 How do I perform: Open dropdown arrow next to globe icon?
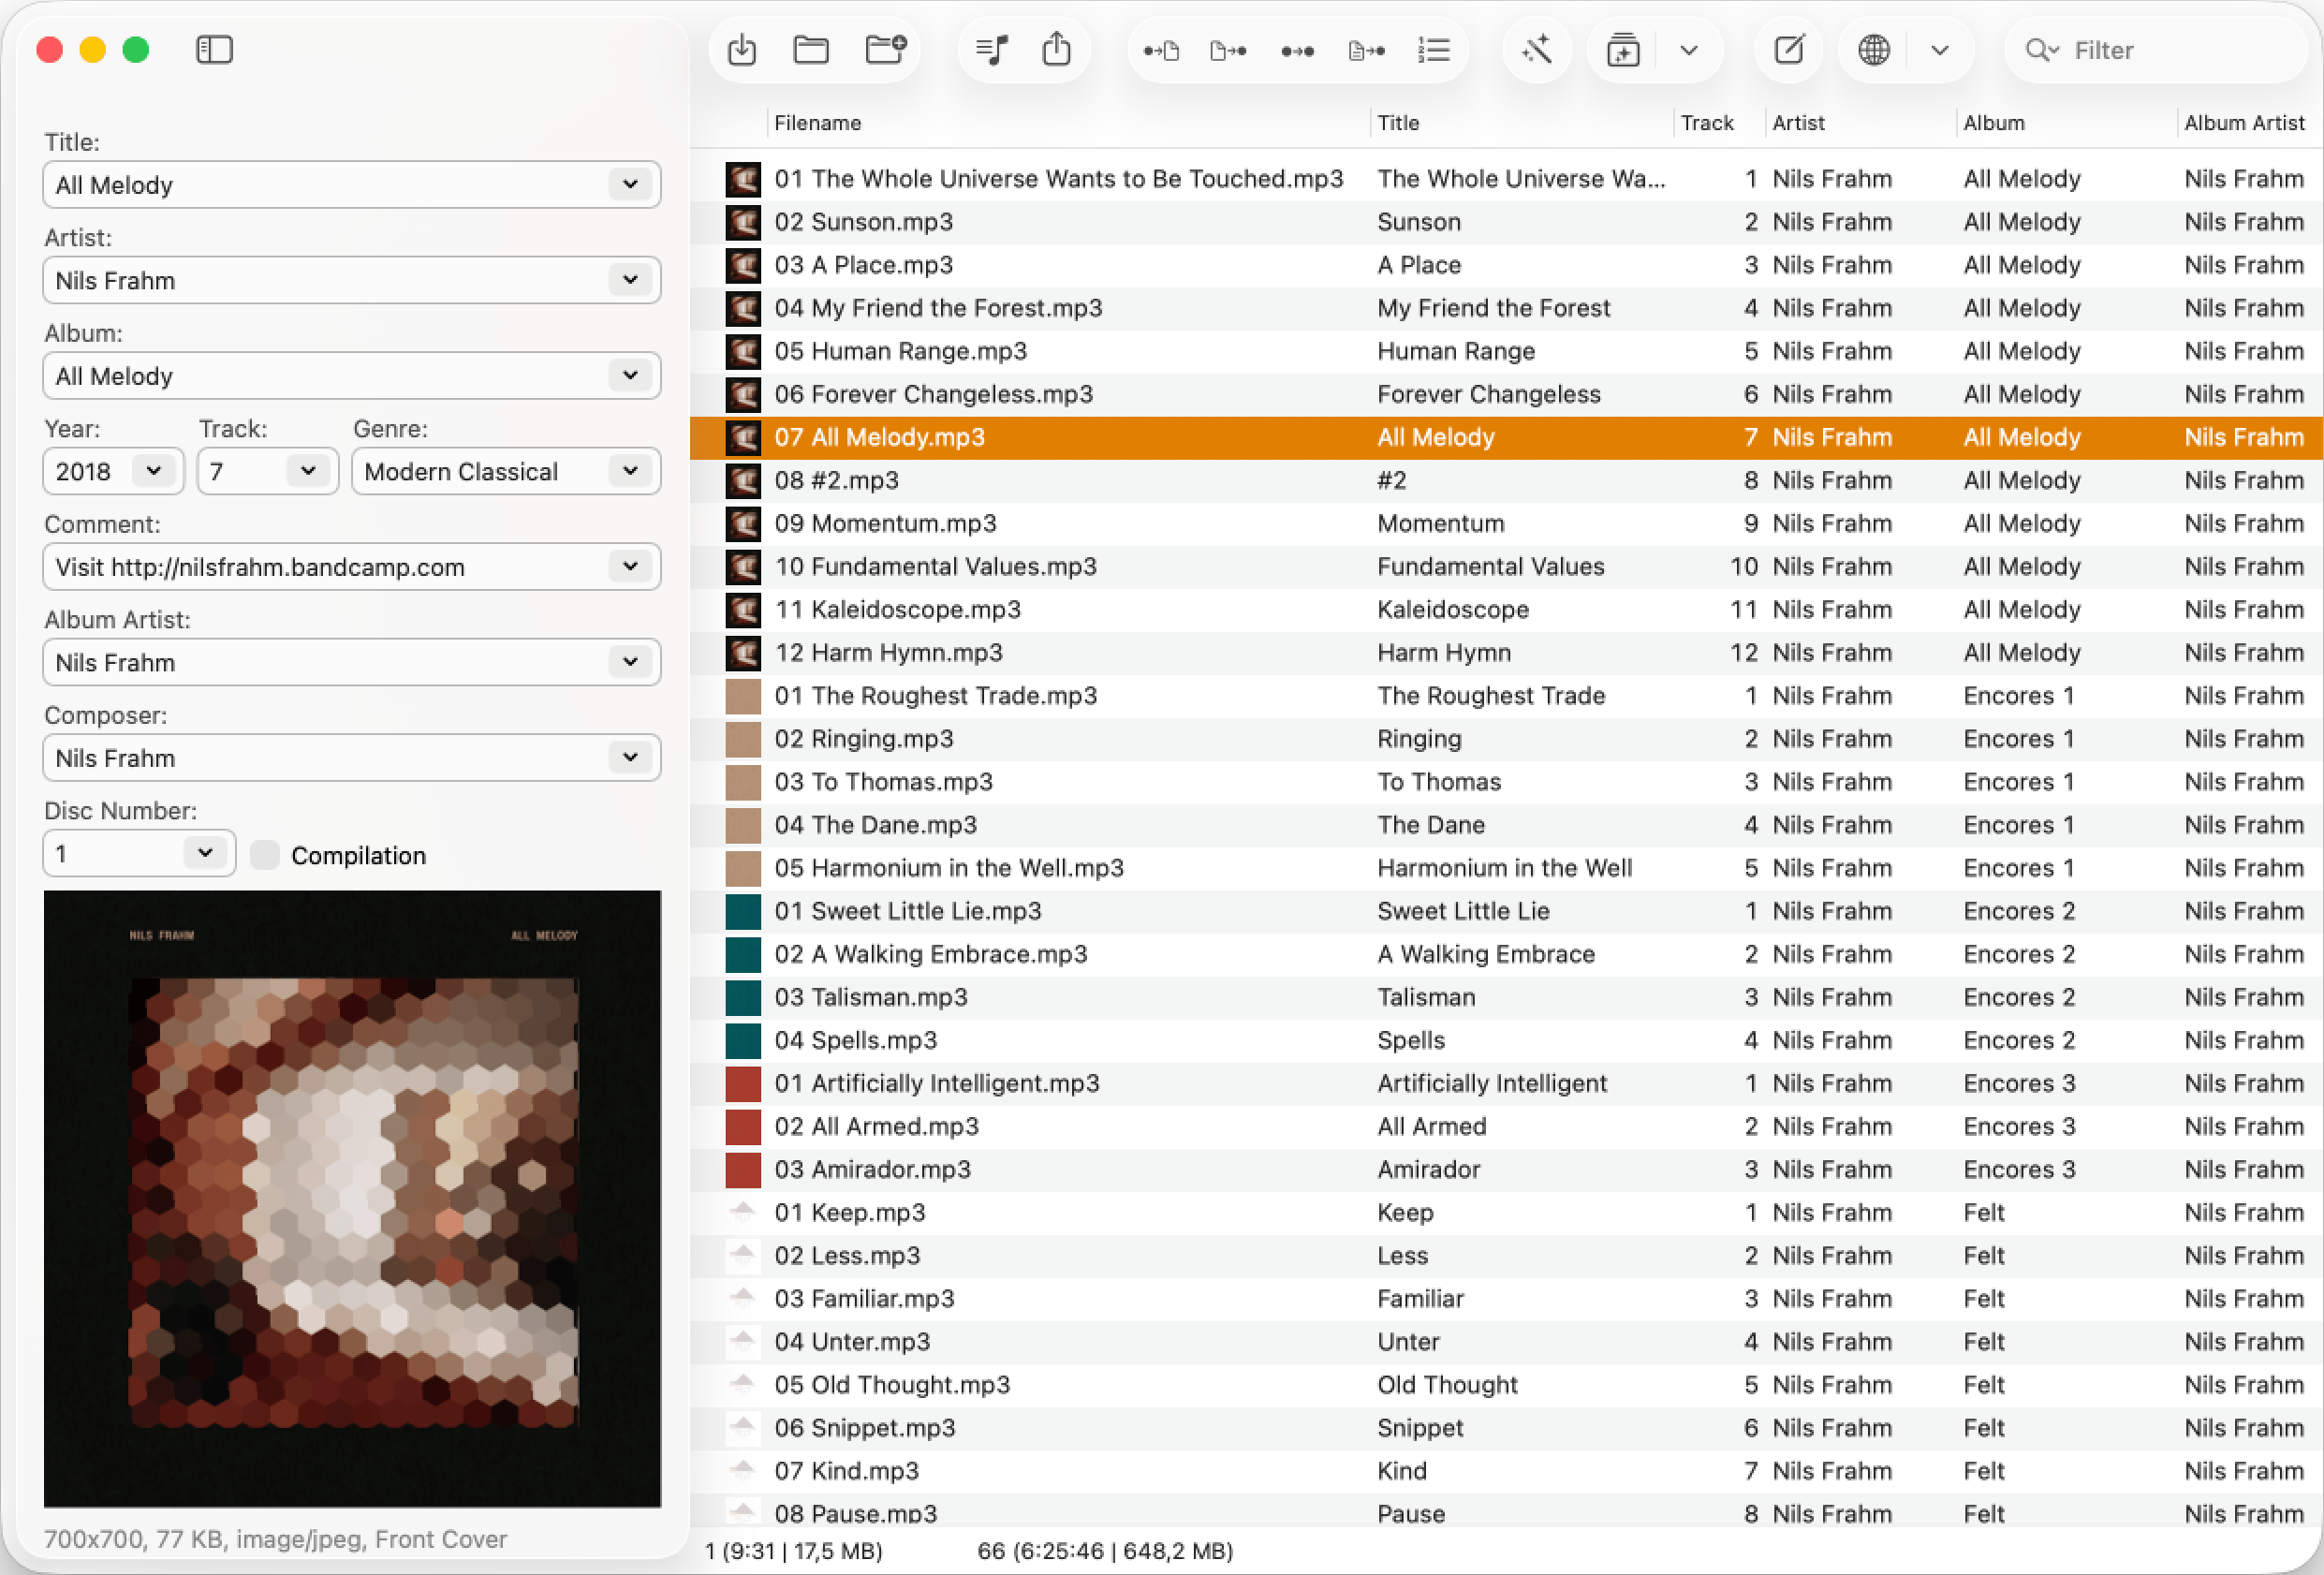(x=1939, y=50)
